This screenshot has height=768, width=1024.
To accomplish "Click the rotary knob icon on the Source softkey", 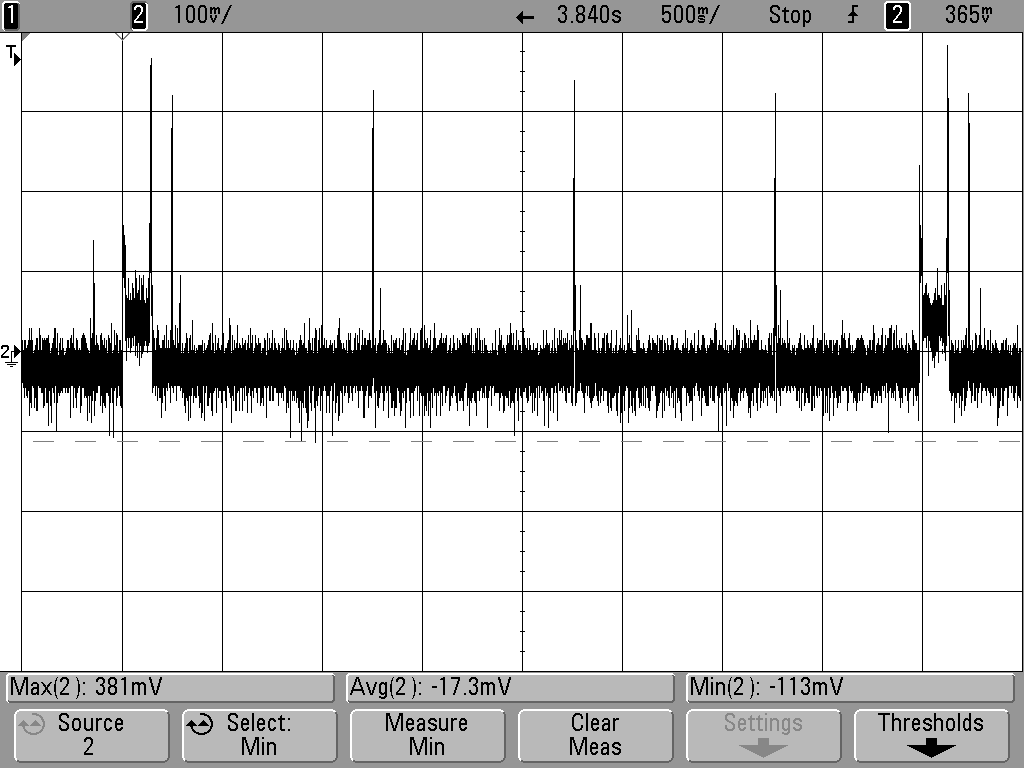I will pyautogui.click(x=31, y=724).
